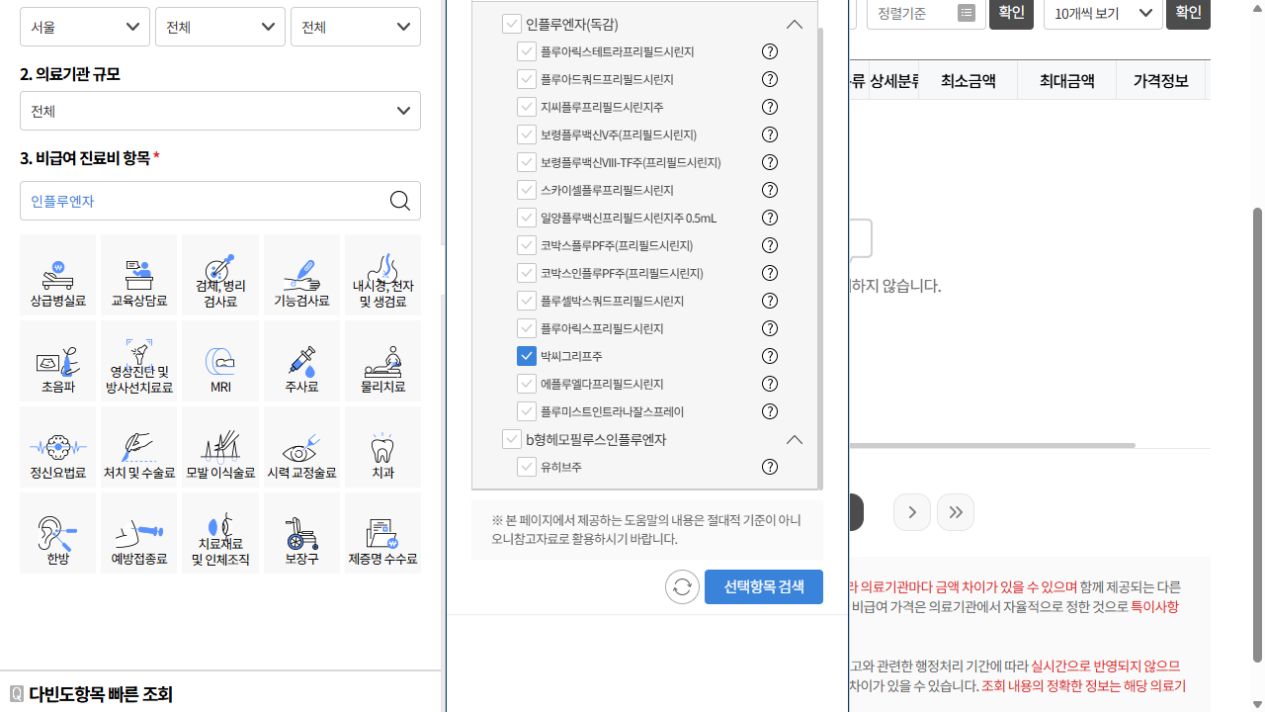Open the help icon for 지씨플루프리필드시린지주

pos(770,106)
